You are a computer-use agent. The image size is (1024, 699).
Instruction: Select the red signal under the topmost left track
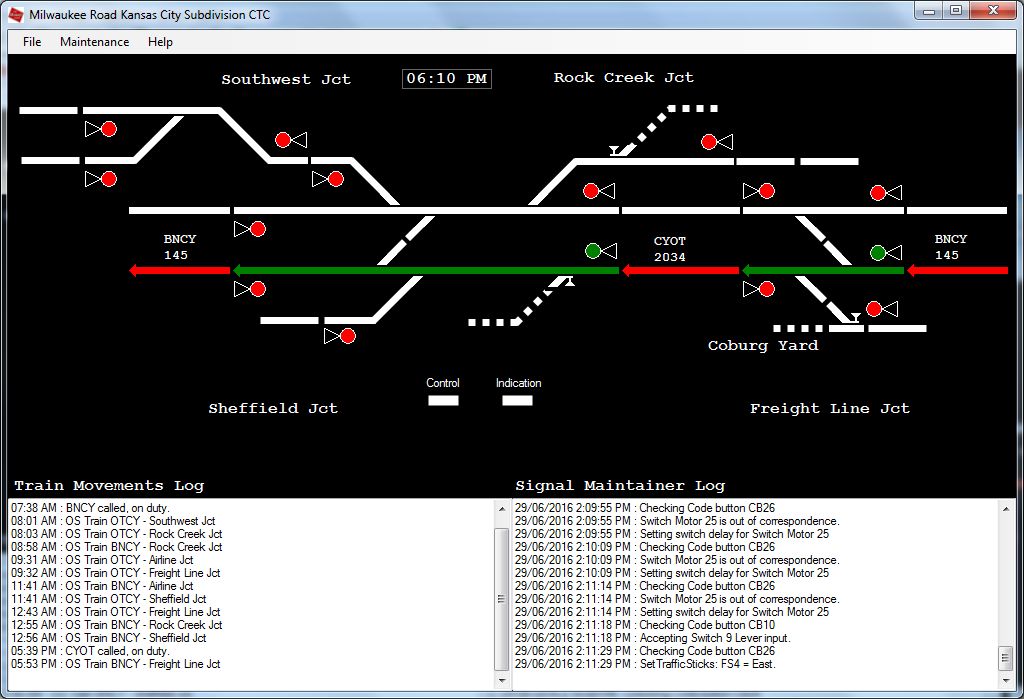pyautogui.click(x=108, y=129)
